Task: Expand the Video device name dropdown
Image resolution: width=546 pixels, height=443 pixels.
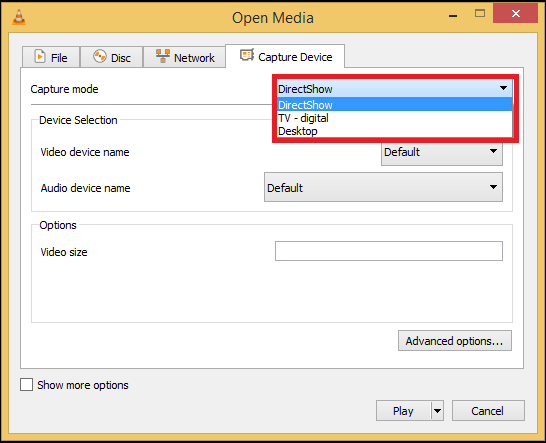Action: 442,152
